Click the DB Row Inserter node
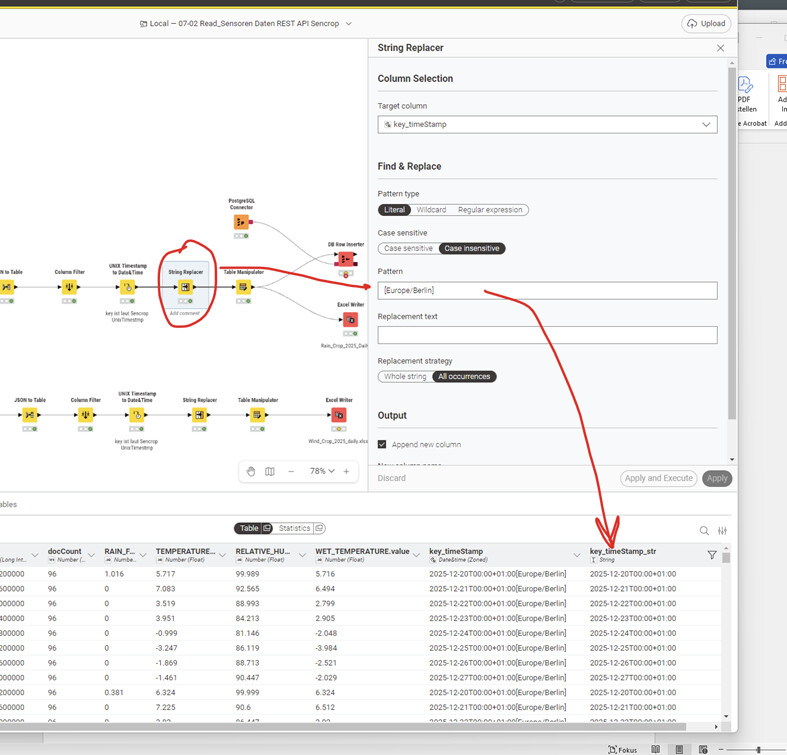The image size is (787, 755). pyautogui.click(x=345, y=259)
